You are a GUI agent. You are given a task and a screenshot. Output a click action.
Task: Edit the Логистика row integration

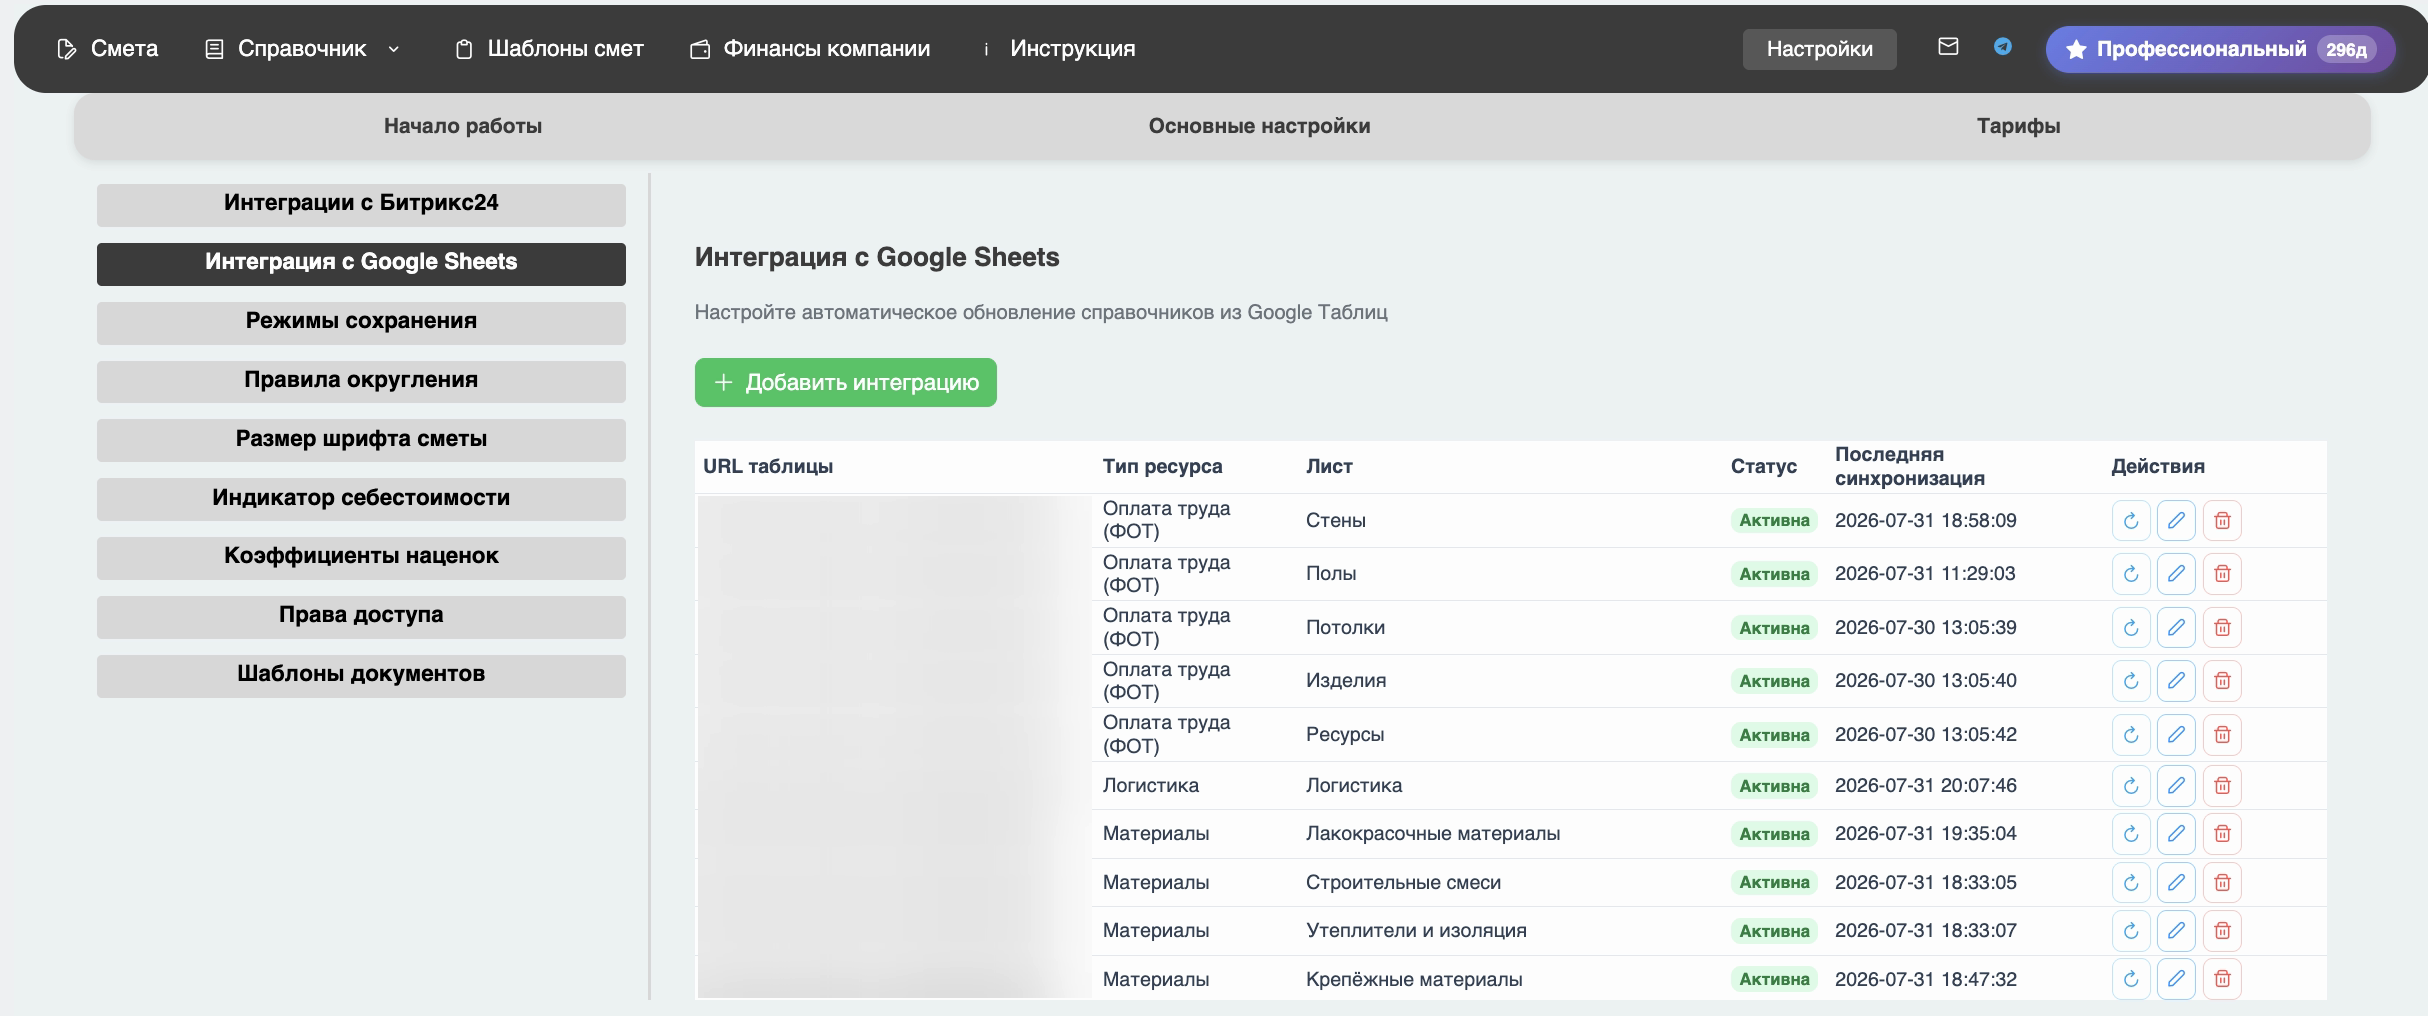click(x=2176, y=786)
